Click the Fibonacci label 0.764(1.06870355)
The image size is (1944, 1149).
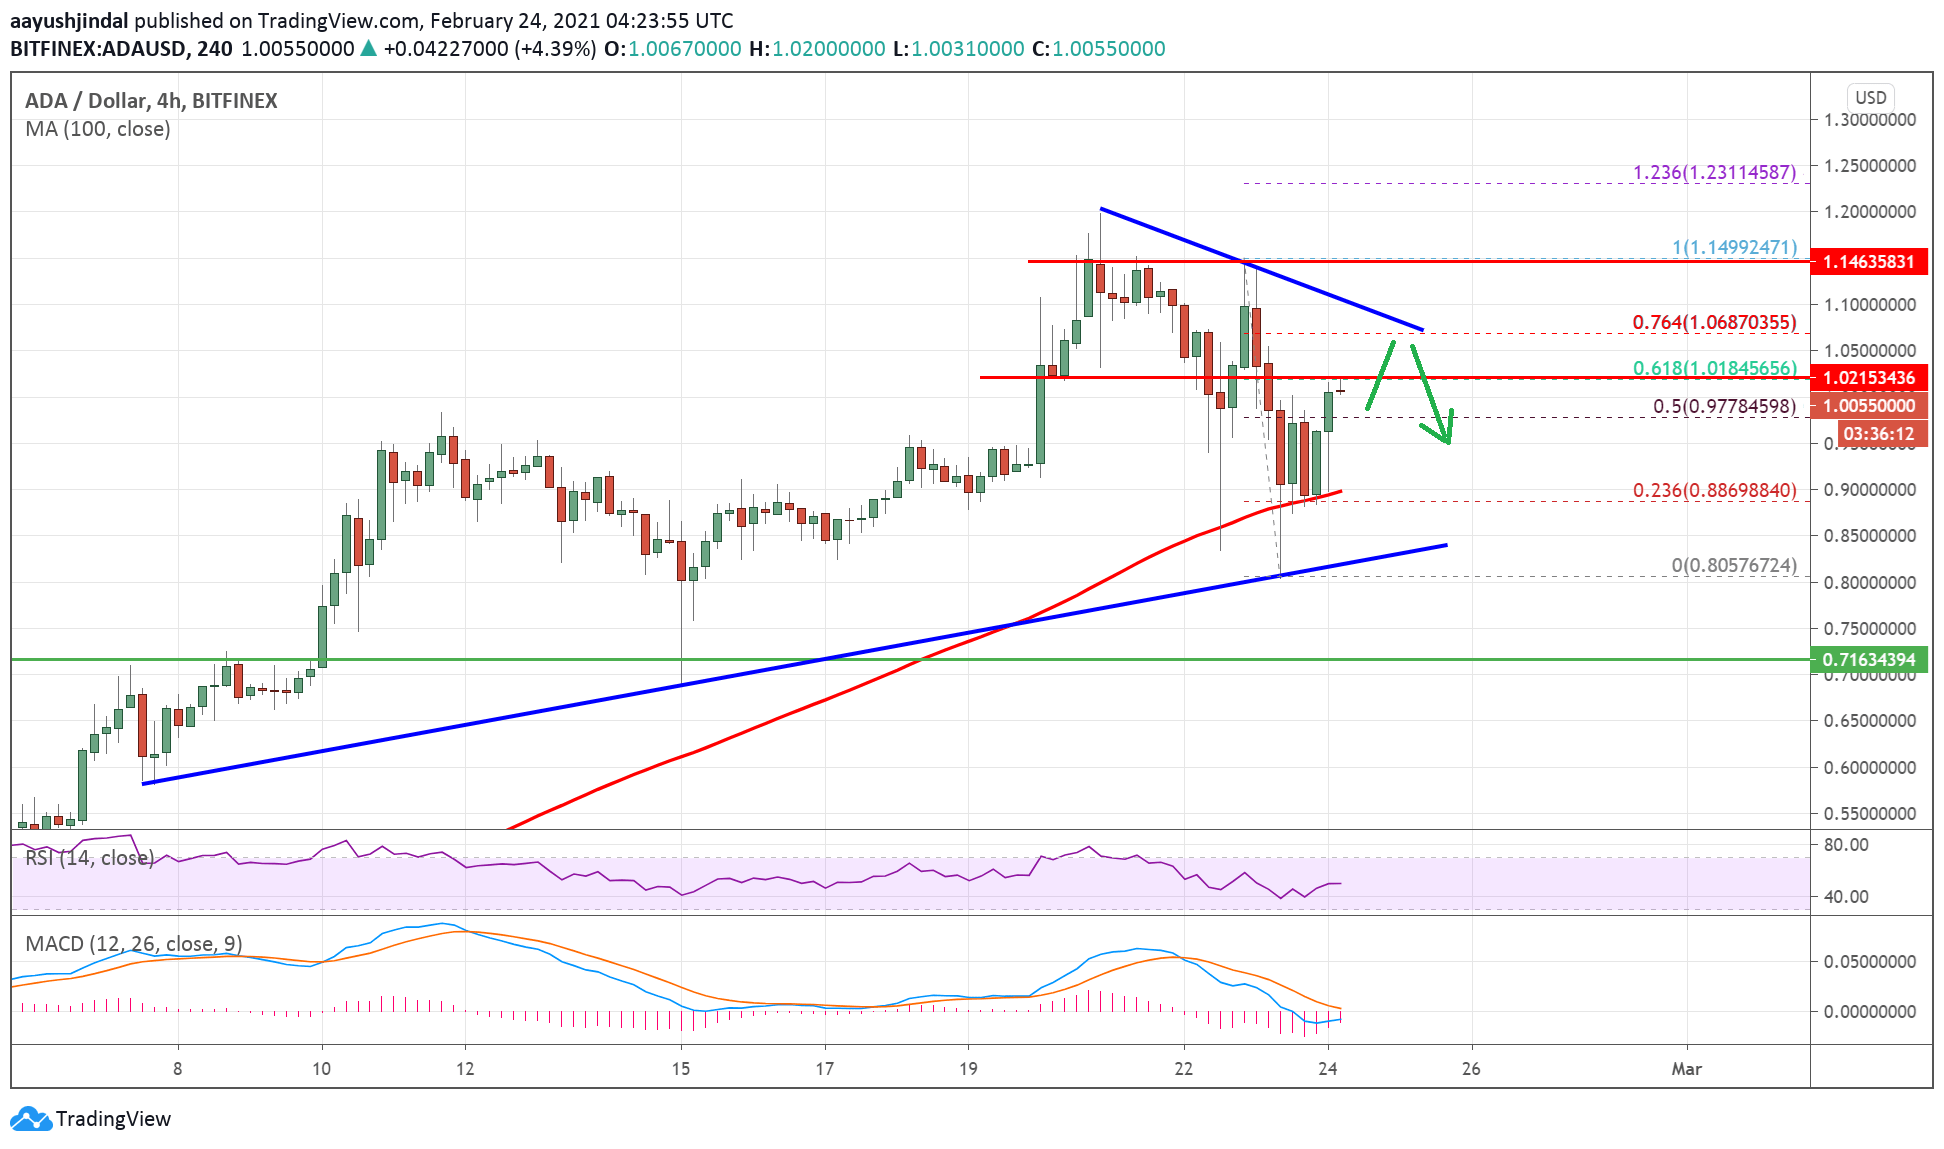pos(1715,322)
